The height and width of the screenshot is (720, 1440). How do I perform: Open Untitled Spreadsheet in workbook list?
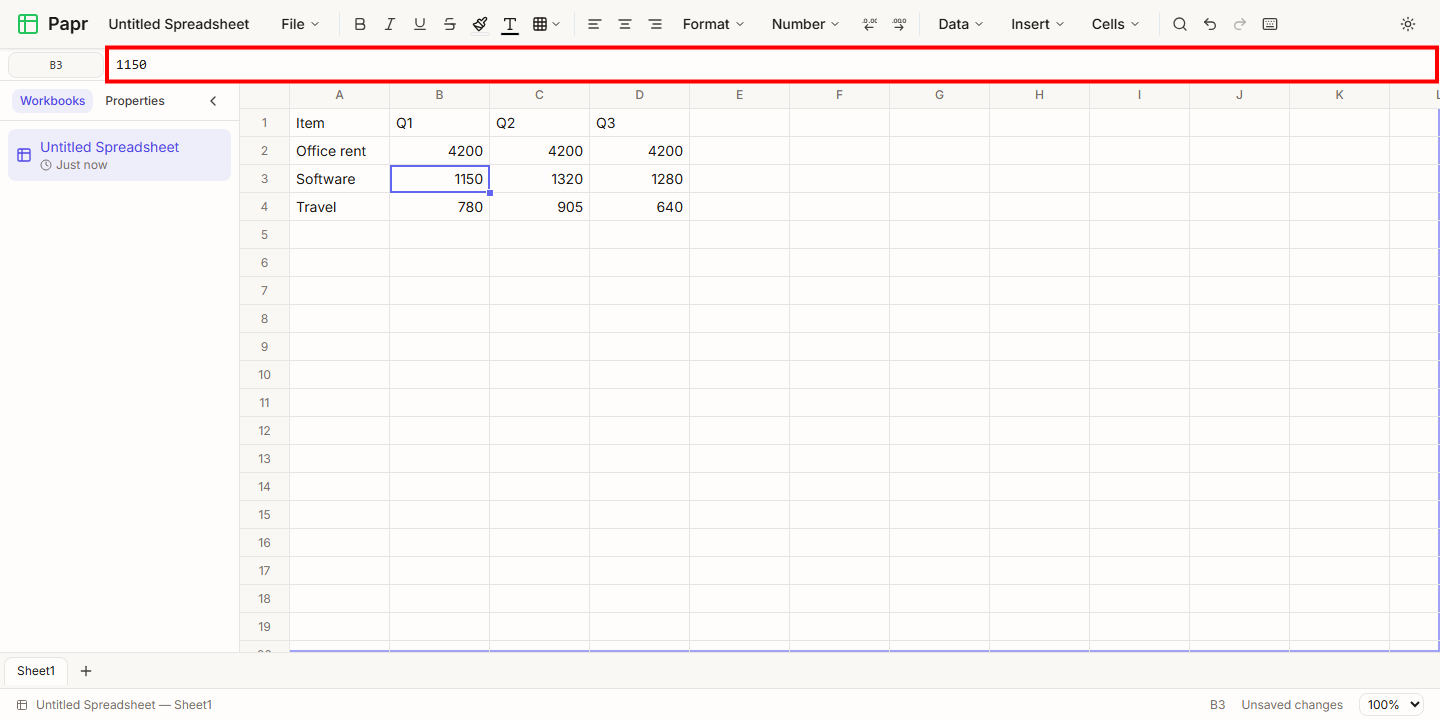(x=119, y=155)
